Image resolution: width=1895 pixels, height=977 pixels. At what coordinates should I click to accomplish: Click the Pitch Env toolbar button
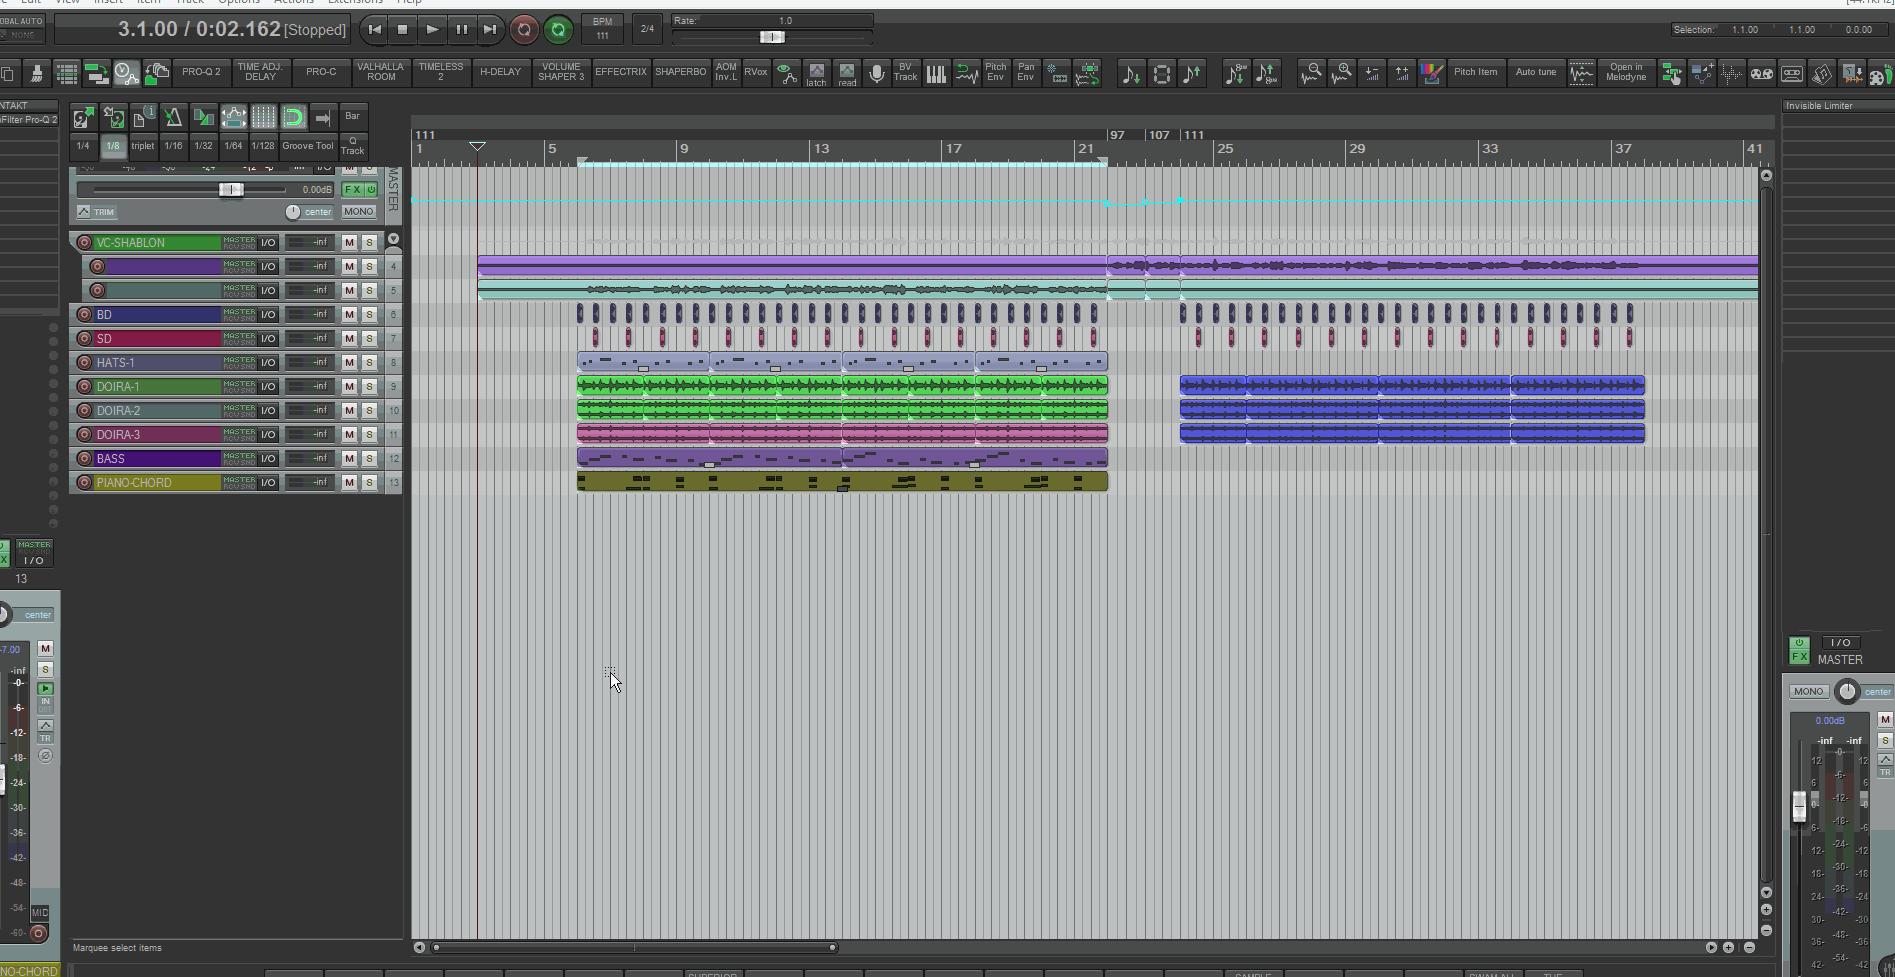(996, 72)
